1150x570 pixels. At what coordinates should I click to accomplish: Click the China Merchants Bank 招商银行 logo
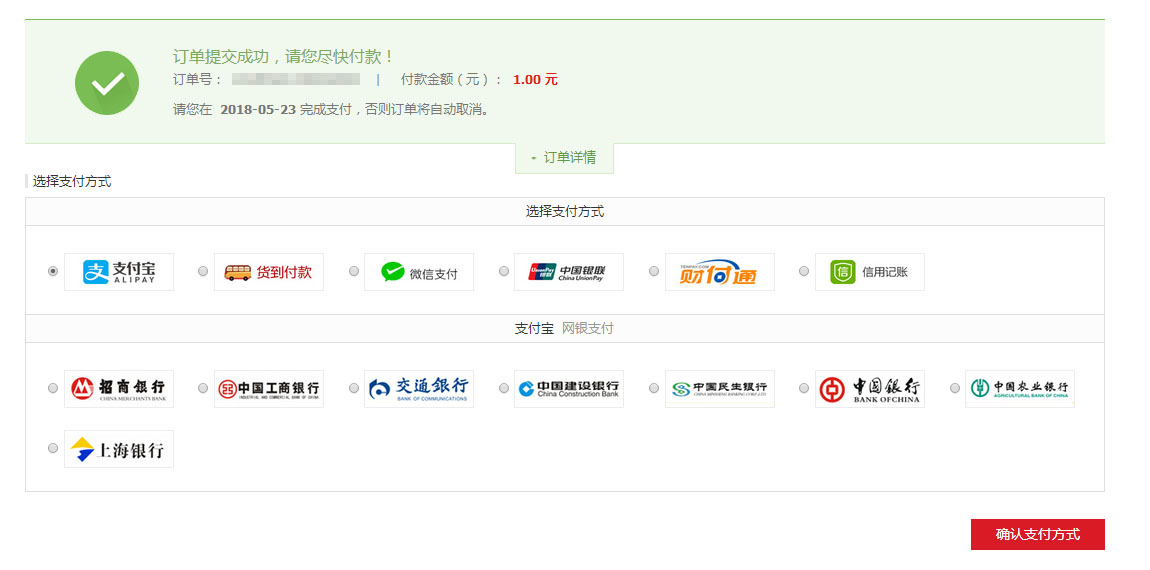tap(119, 389)
